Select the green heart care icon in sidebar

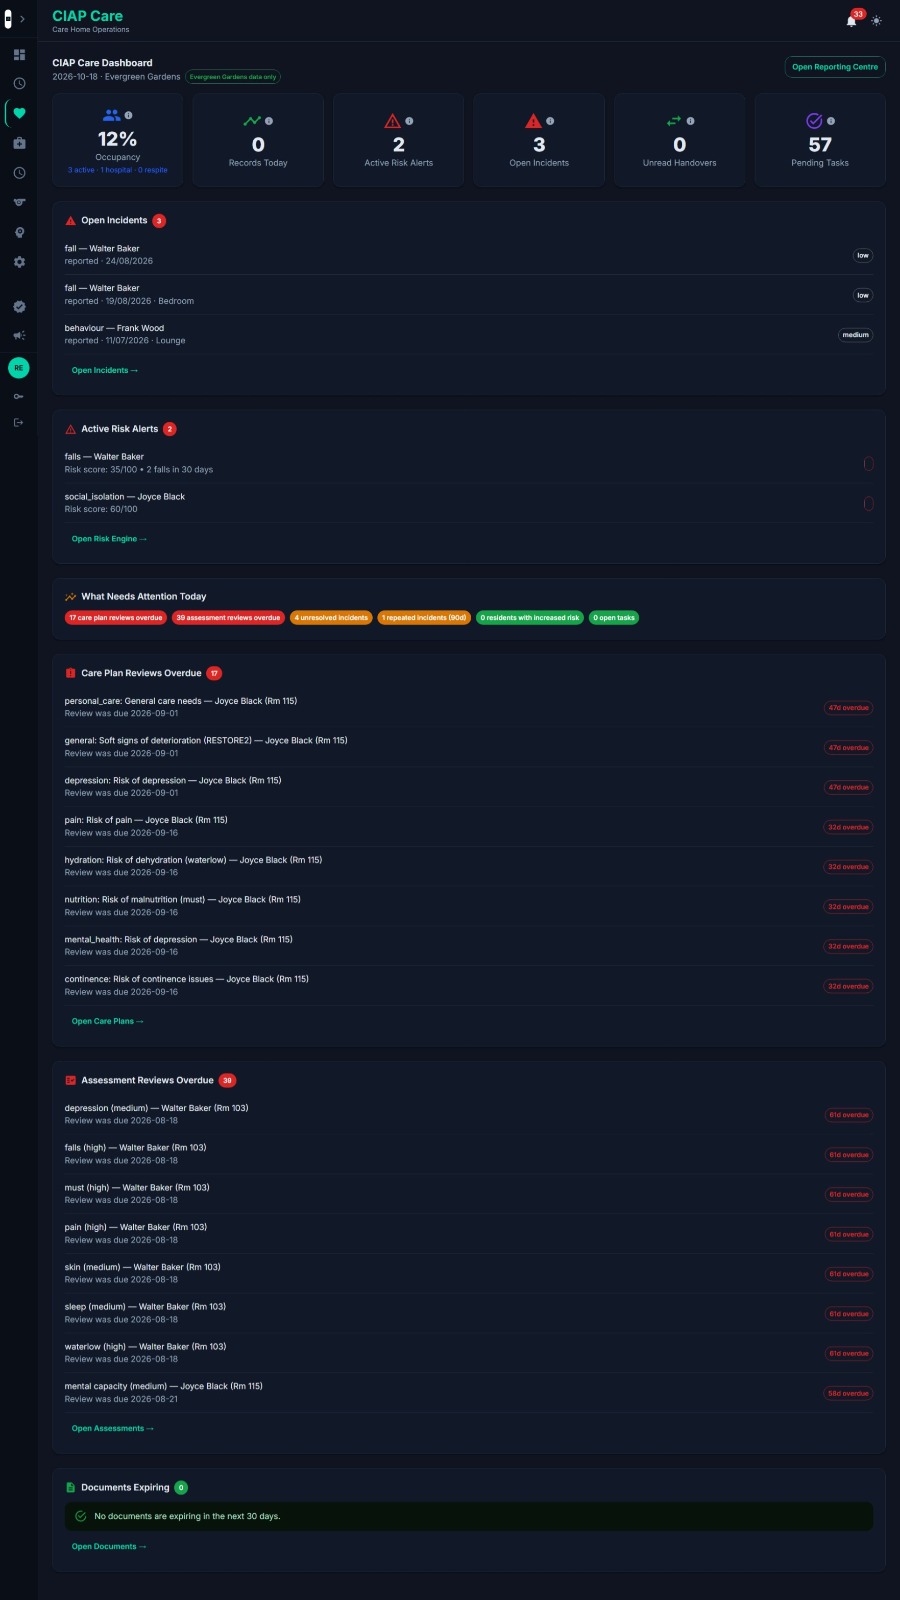(x=19, y=113)
